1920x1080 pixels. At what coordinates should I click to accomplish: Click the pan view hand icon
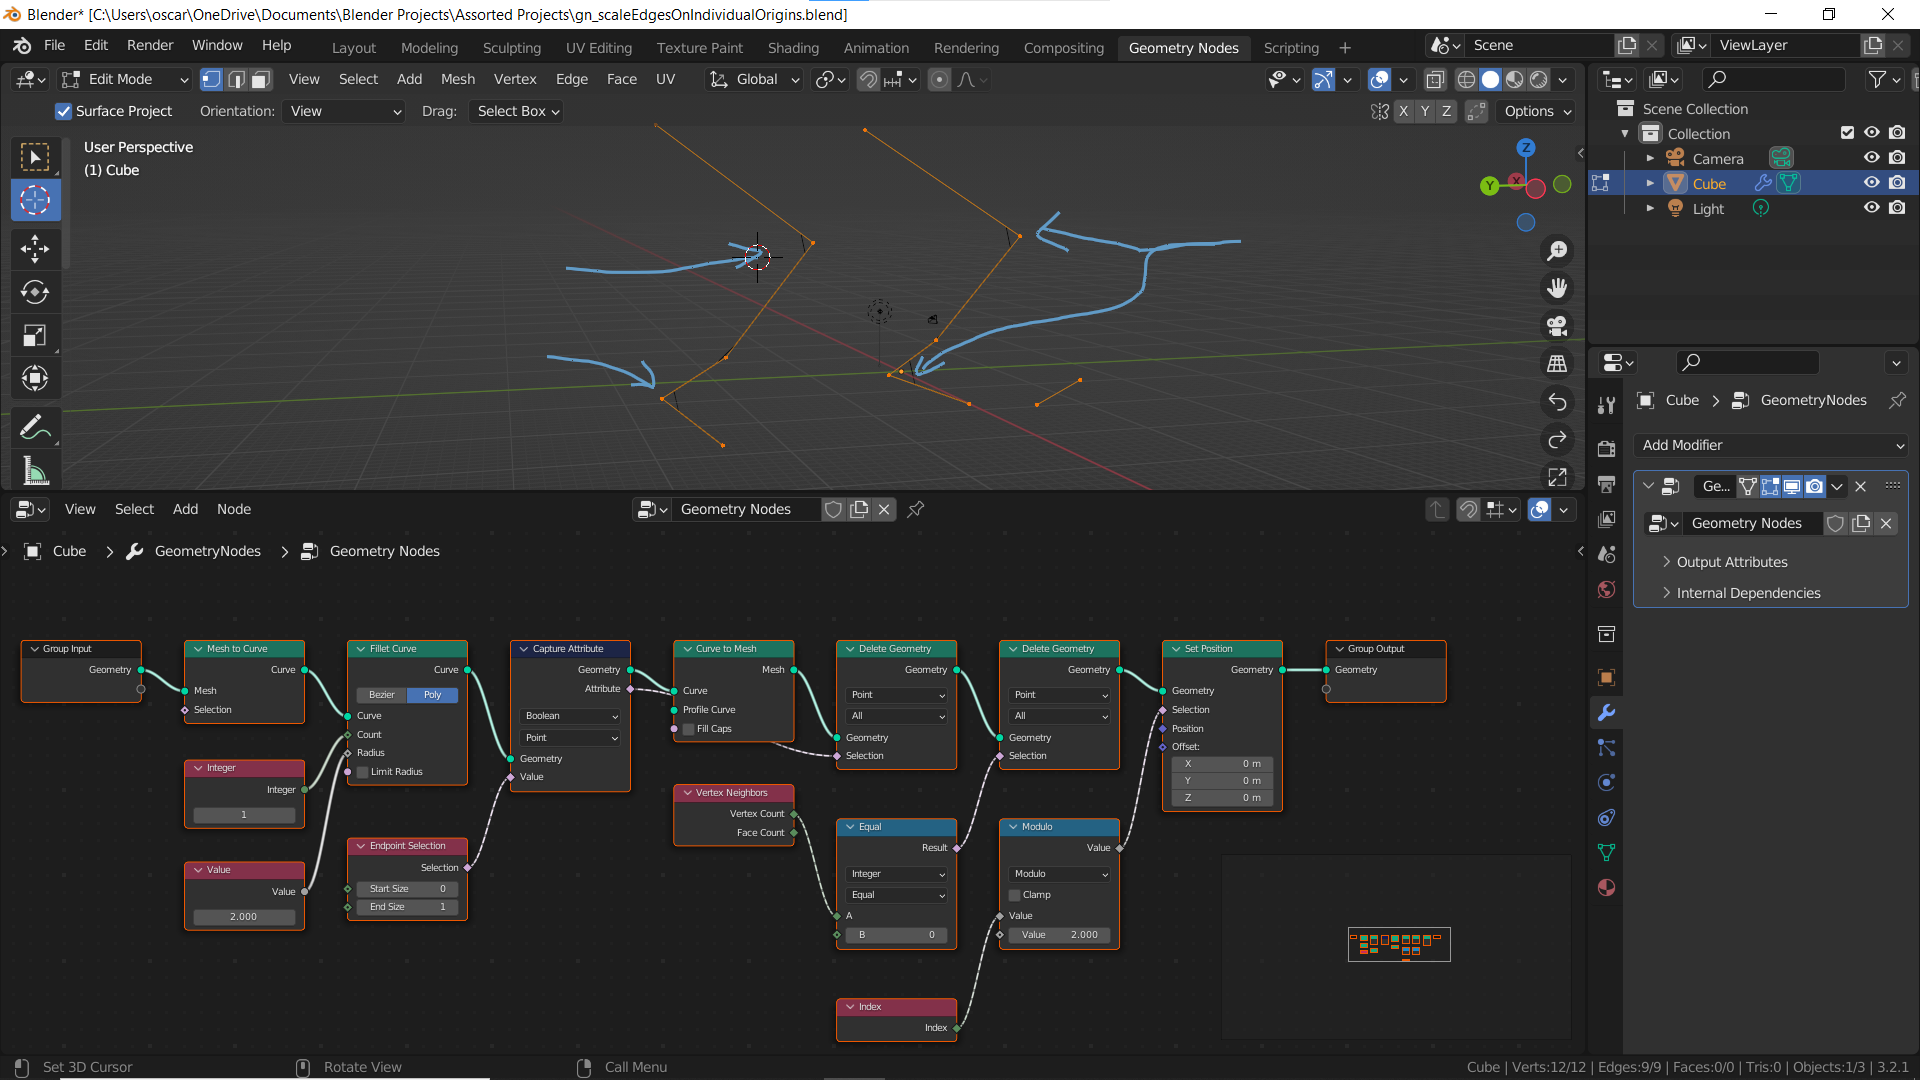pos(1557,288)
